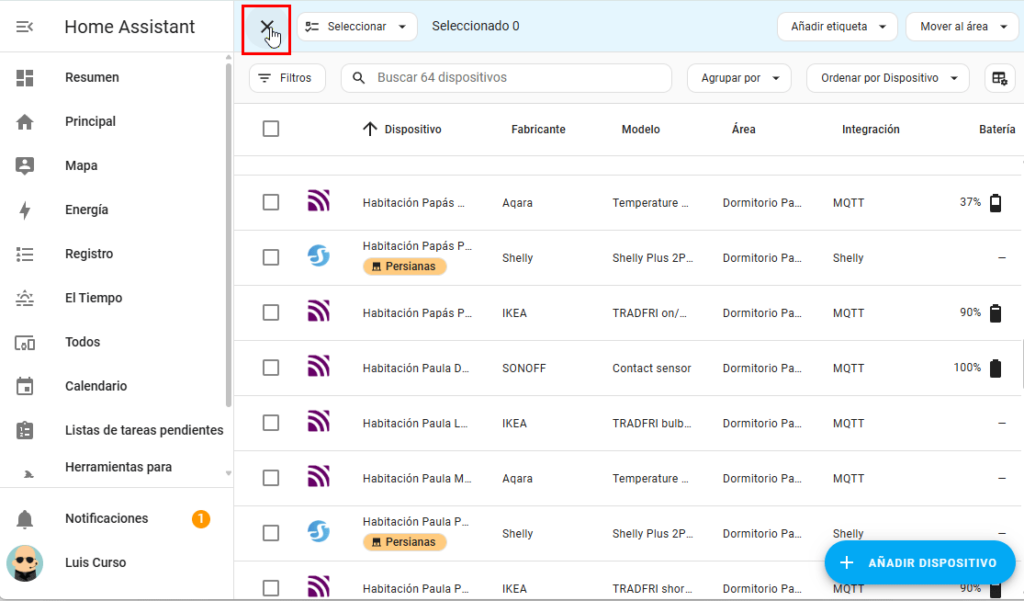Open El Tiempo from sidebar menu

tap(92, 298)
